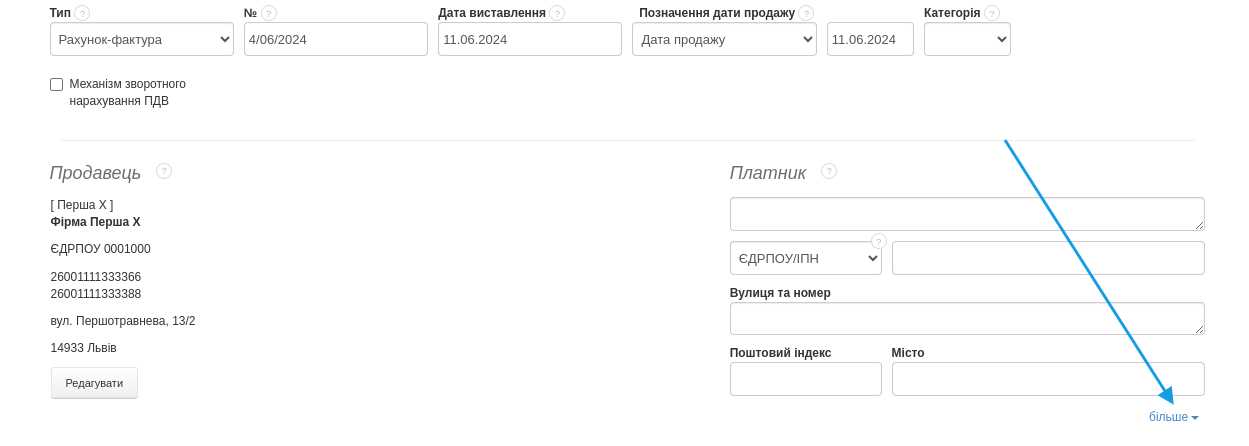Click help icon next to Платник heading
Viewport: 1249px width, 446px height.
(x=829, y=171)
